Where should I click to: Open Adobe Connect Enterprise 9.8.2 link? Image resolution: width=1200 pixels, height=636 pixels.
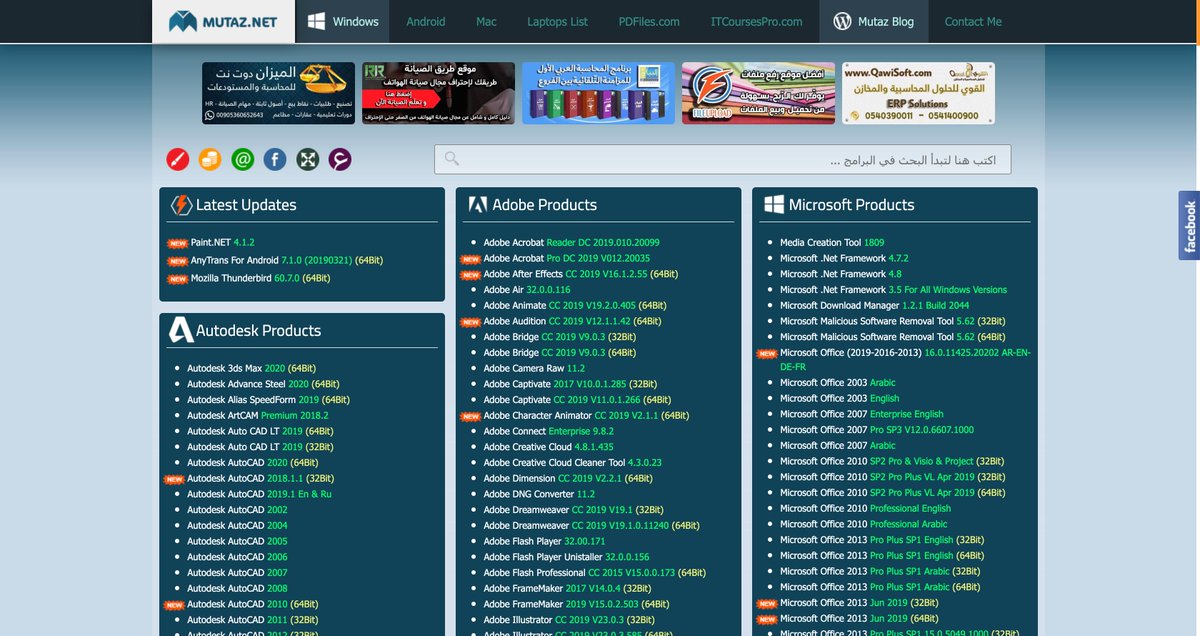tap(549, 431)
